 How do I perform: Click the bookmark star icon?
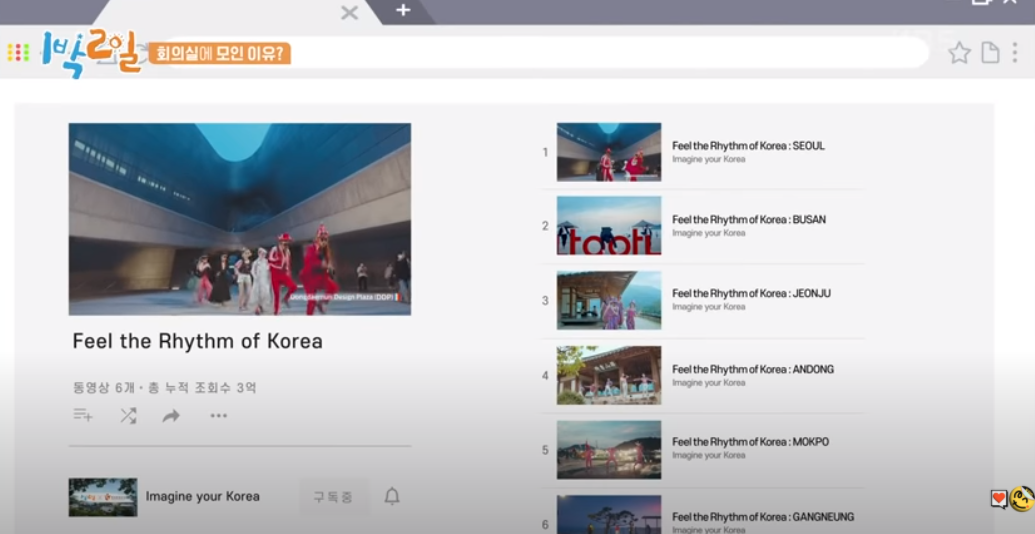click(x=959, y=53)
